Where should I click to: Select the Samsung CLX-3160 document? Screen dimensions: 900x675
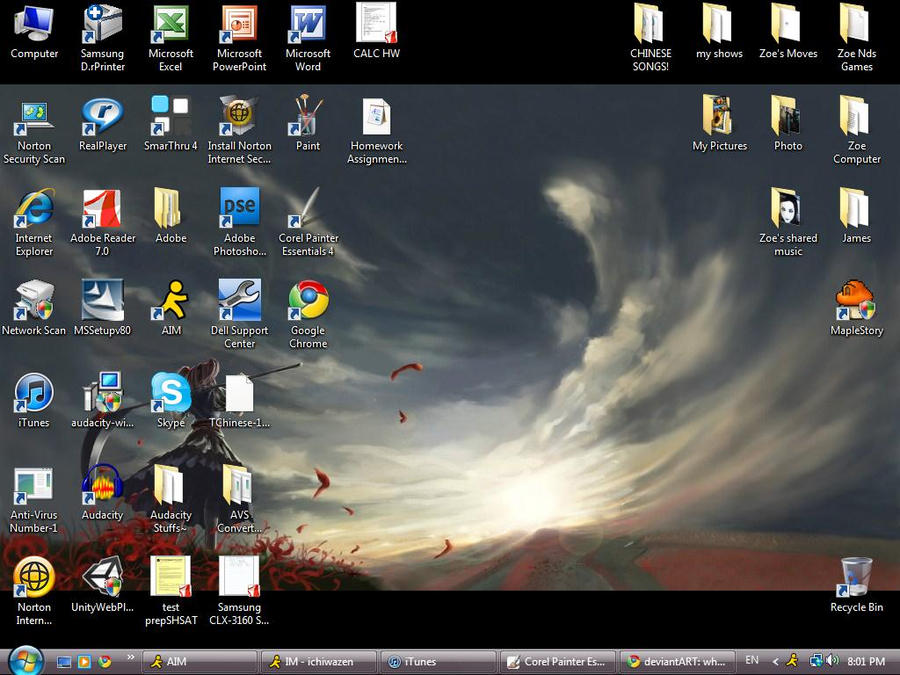click(x=239, y=591)
